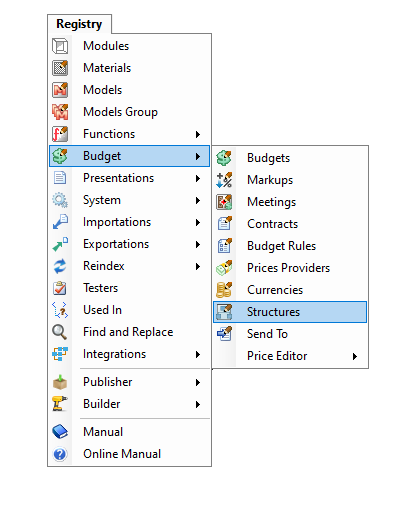Expand the Functions submenu arrow
Screen dimensions: 404x507
[x=198, y=134]
